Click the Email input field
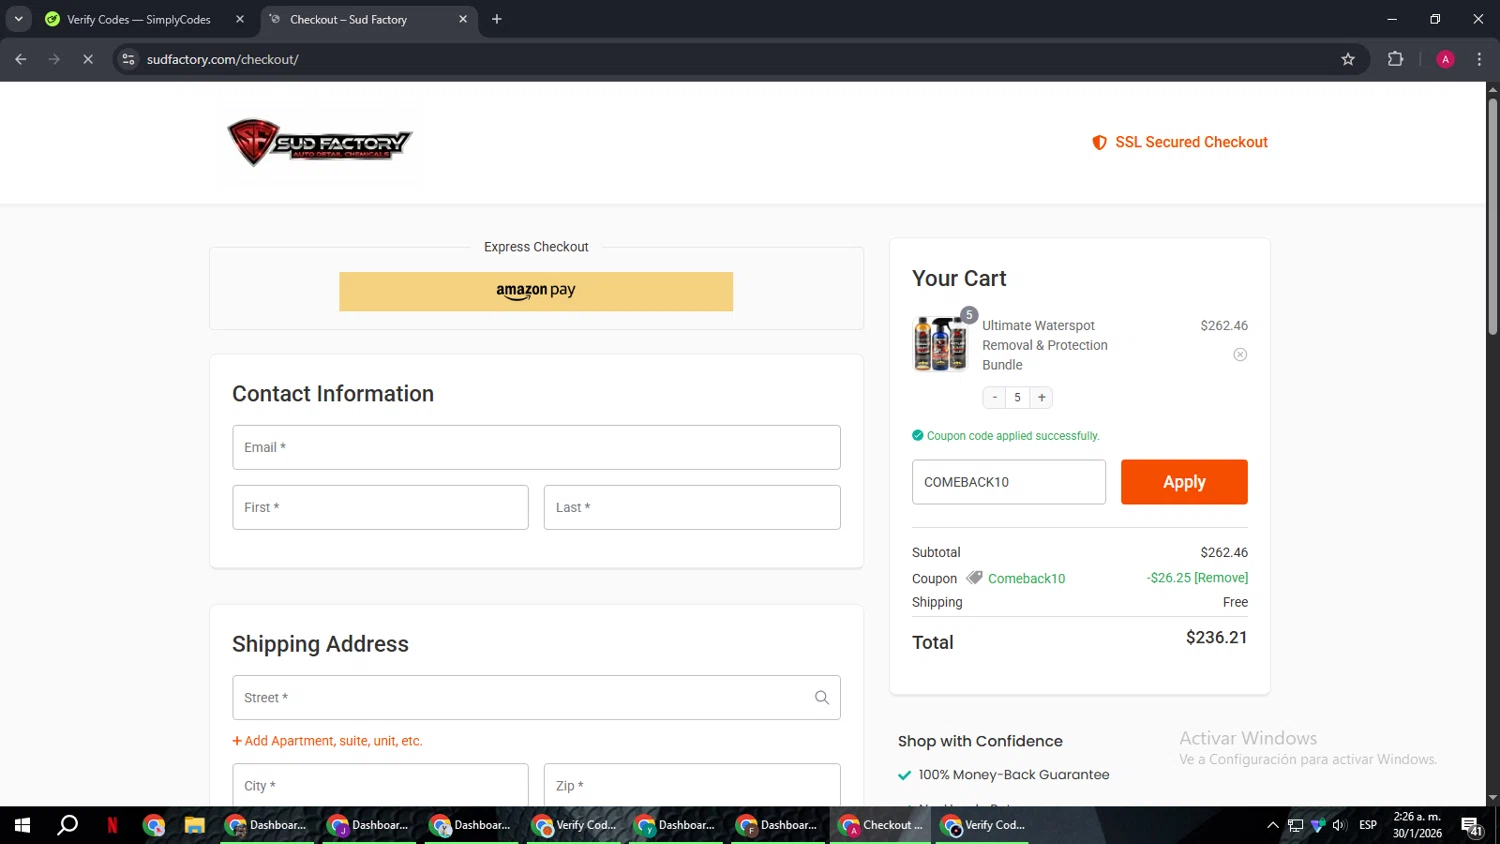 pos(536,447)
